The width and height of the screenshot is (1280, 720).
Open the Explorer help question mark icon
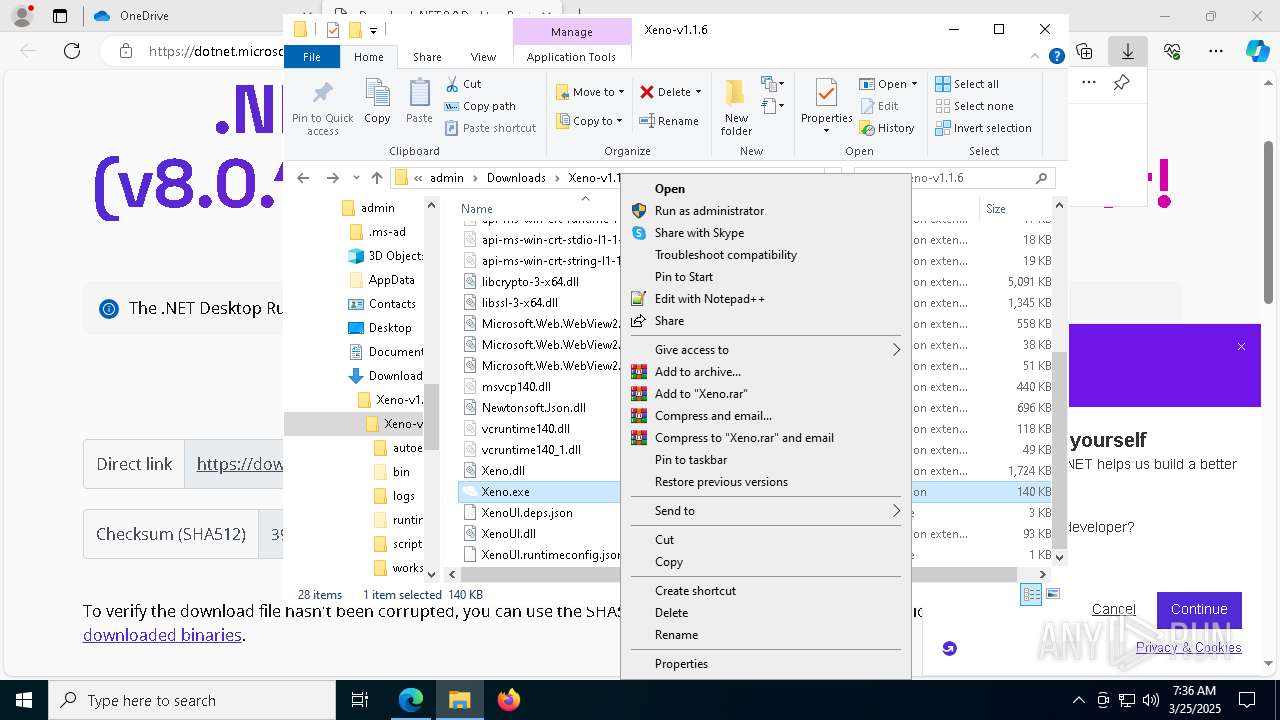tap(1056, 57)
